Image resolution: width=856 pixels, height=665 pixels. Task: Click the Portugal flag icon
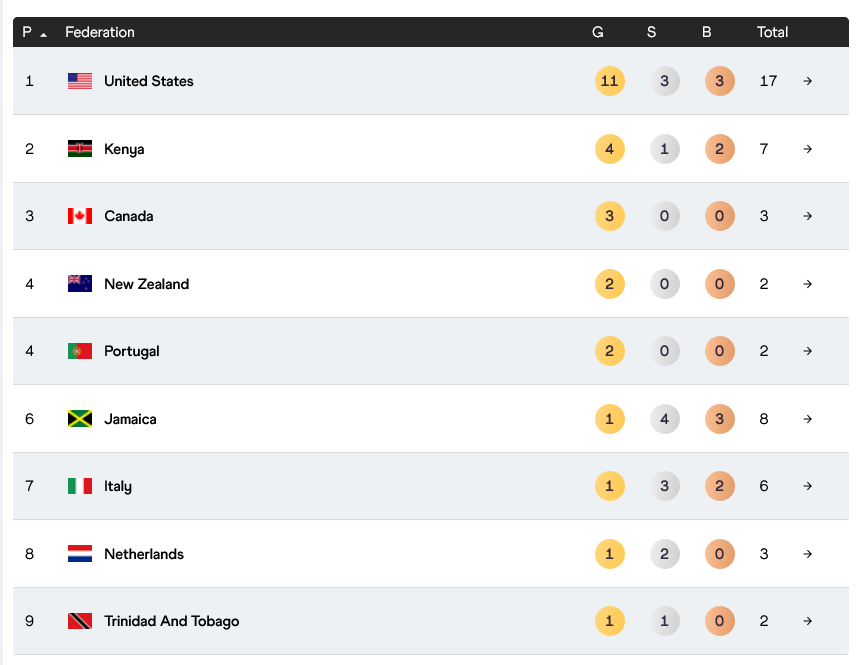[80, 351]
